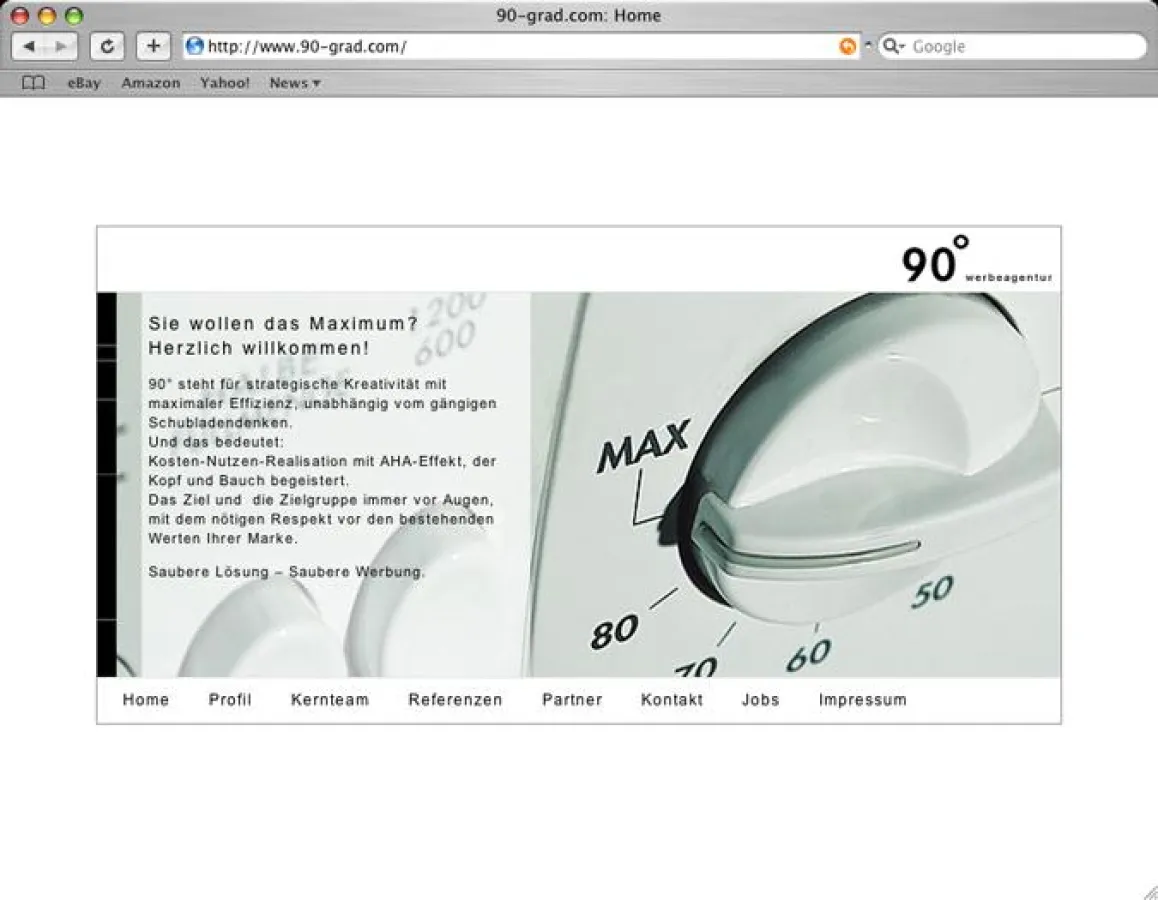This screenshot has width=1158, height=900.
Task: Click the magnifying glass in Google search field
Action: coord(891,46)
